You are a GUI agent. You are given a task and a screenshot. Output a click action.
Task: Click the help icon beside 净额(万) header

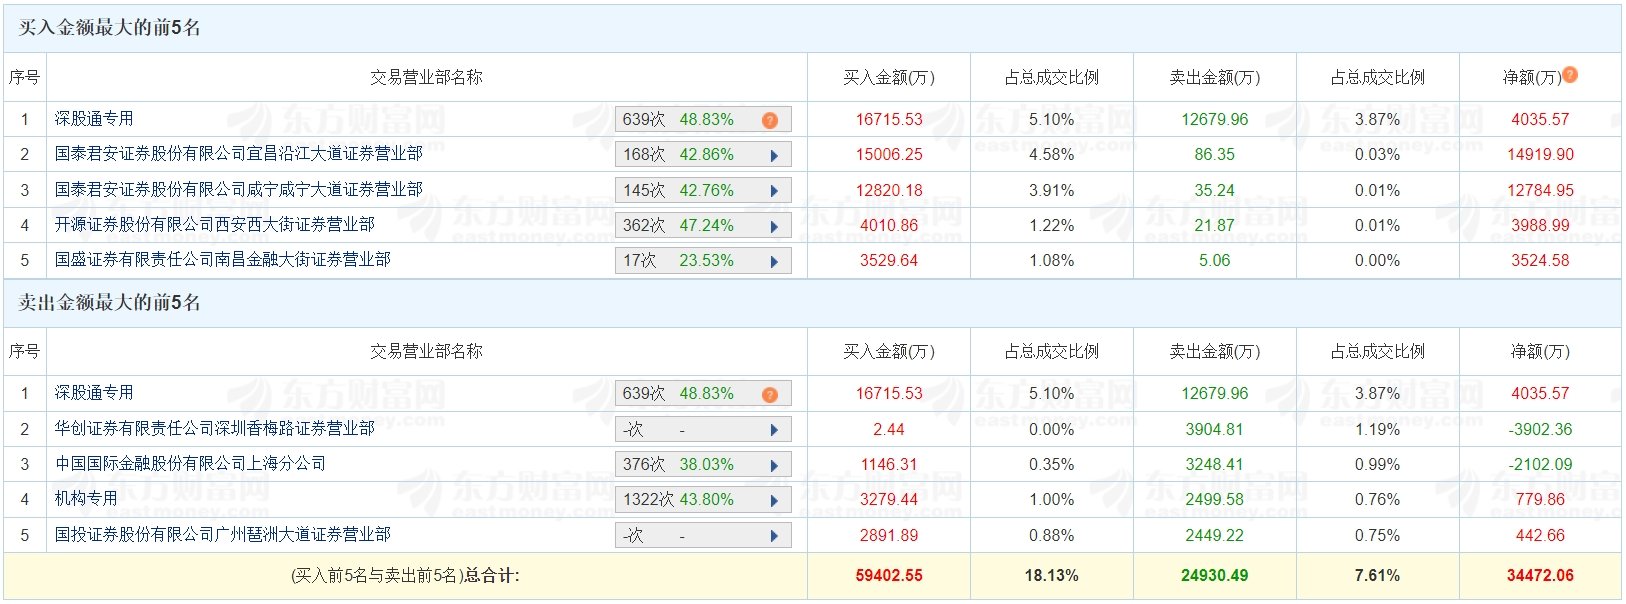1570,75
